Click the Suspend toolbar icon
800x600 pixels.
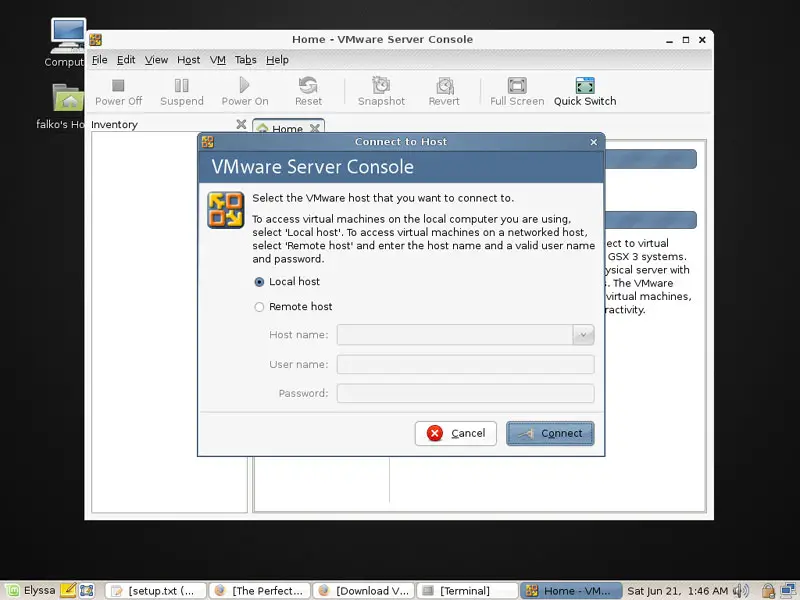(182, 85)
